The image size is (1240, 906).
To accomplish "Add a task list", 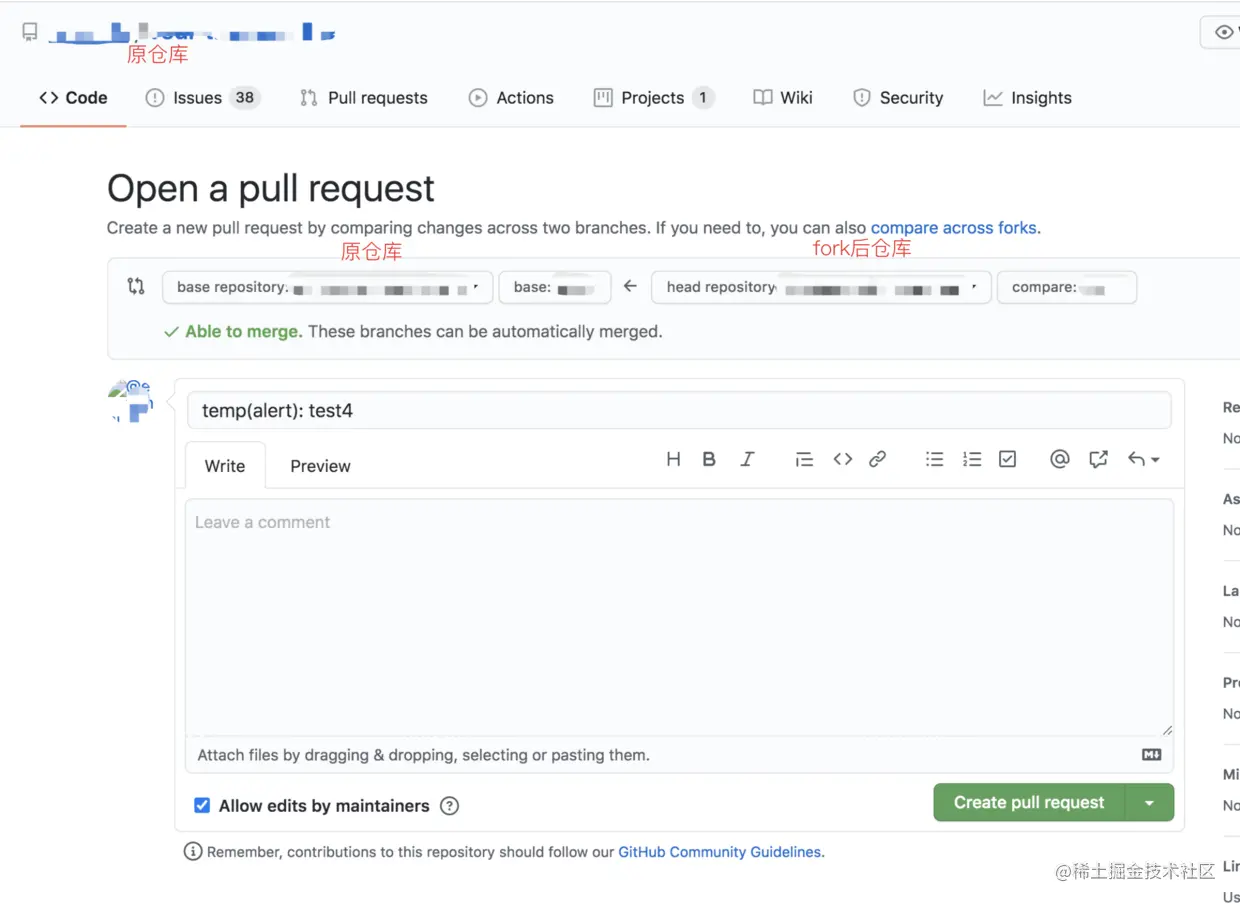I will coord(1007,459).
